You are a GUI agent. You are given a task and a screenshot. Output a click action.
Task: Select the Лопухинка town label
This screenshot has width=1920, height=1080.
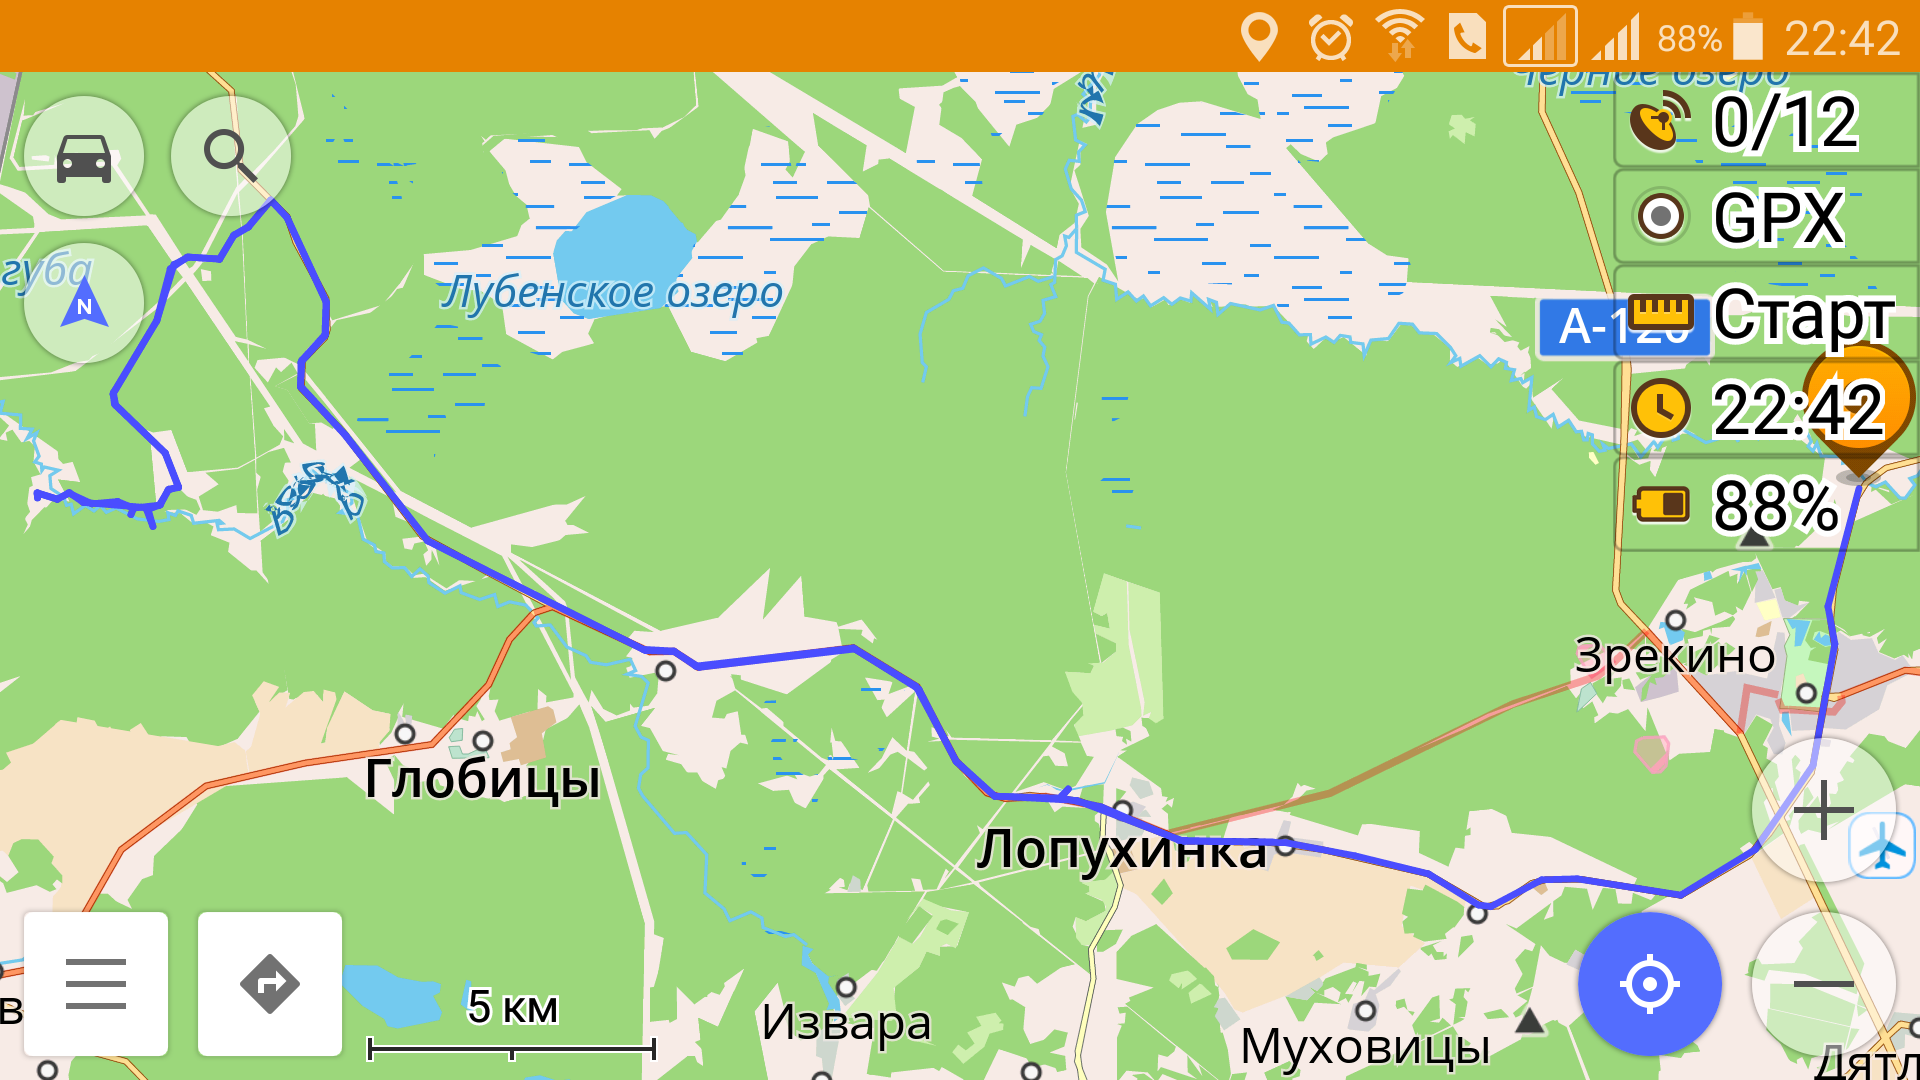[1122, 850]
